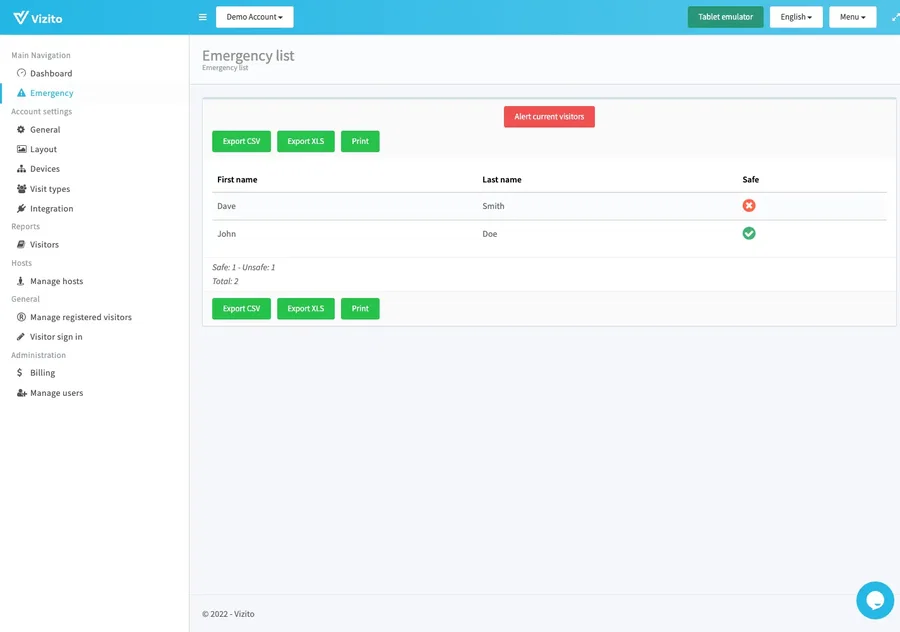The width and height of the screenshot is (900, 632).
Task: Click the top Export CSV button
Action: tap(241, 142)
